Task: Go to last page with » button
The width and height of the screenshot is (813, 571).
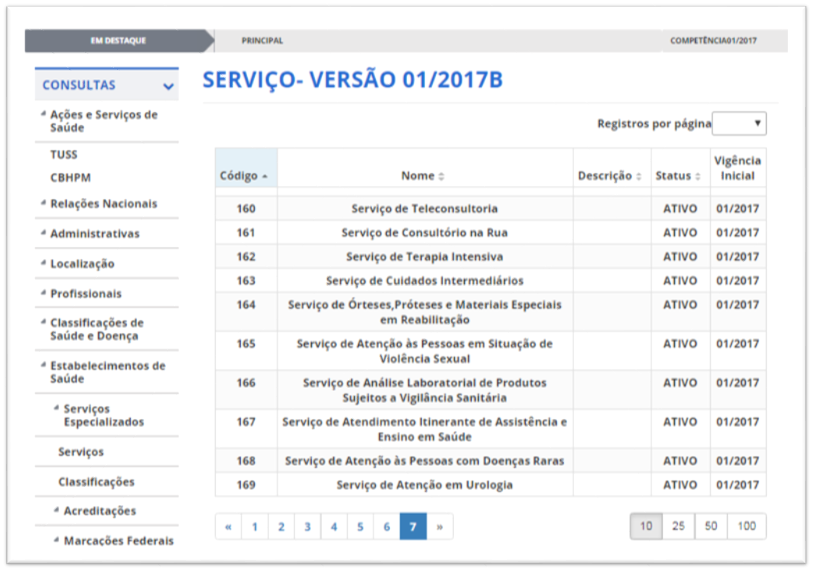Action: tap(439, 527)
